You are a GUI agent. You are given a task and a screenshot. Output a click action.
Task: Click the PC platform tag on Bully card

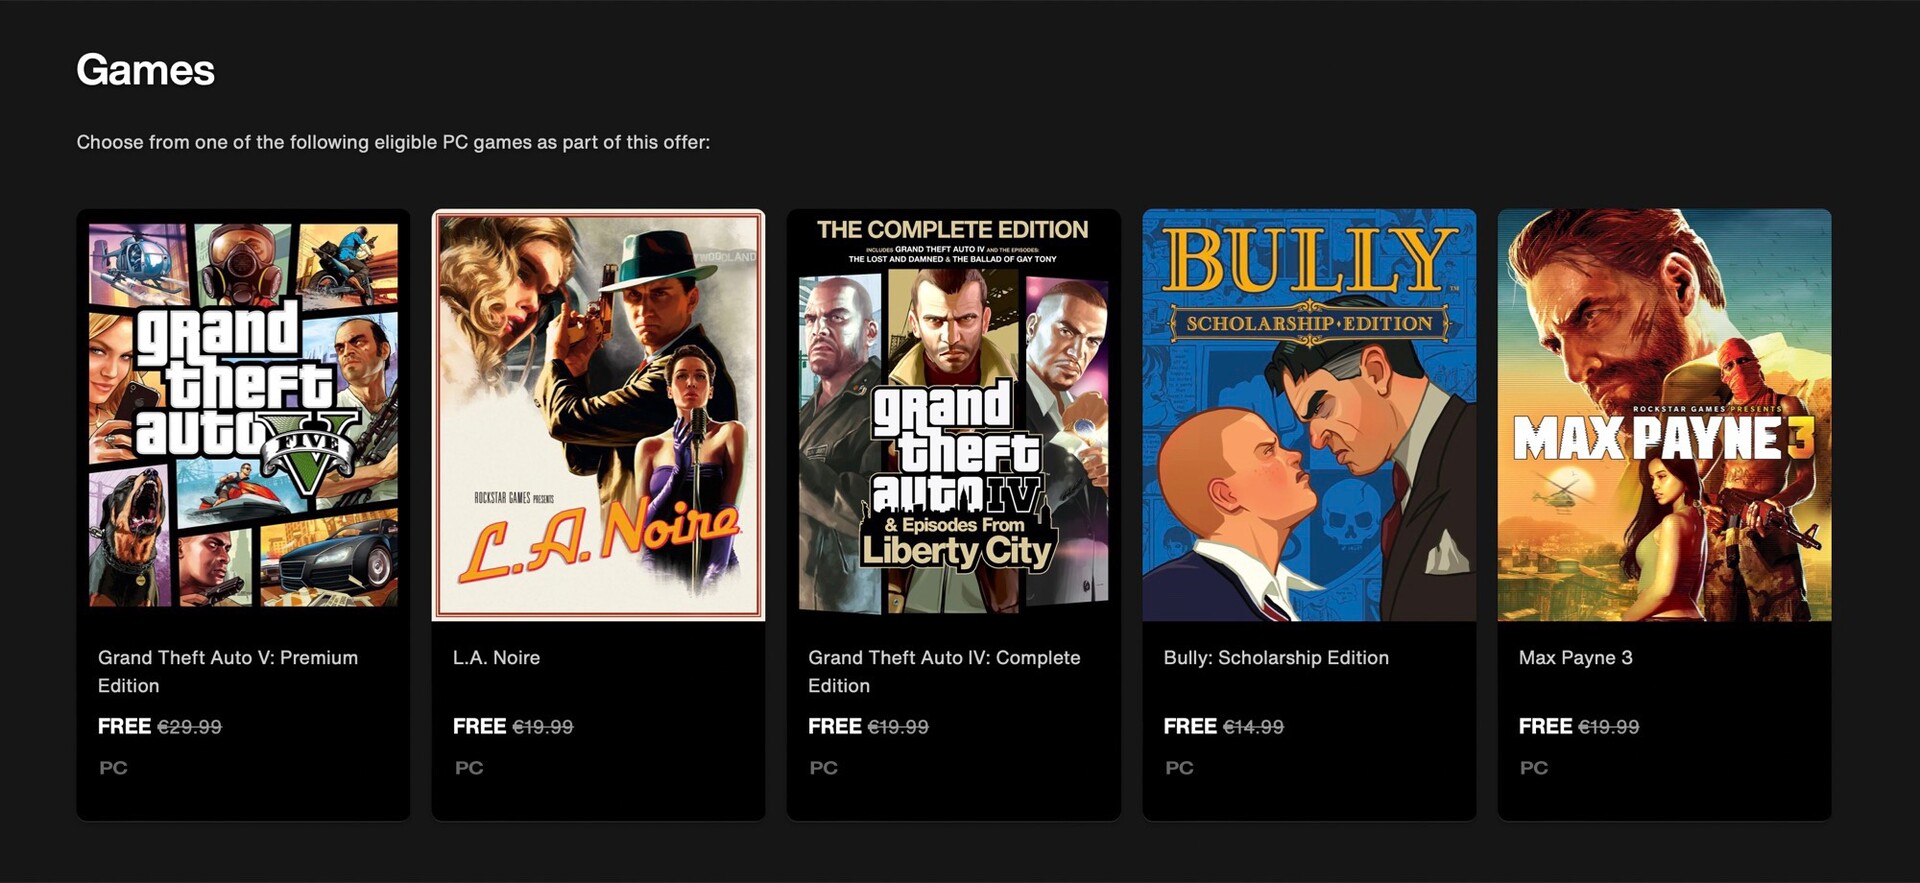(1179, 768)
